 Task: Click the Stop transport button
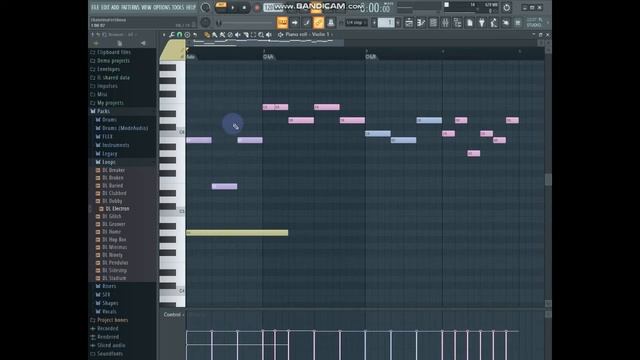click(x=244, y=7)
